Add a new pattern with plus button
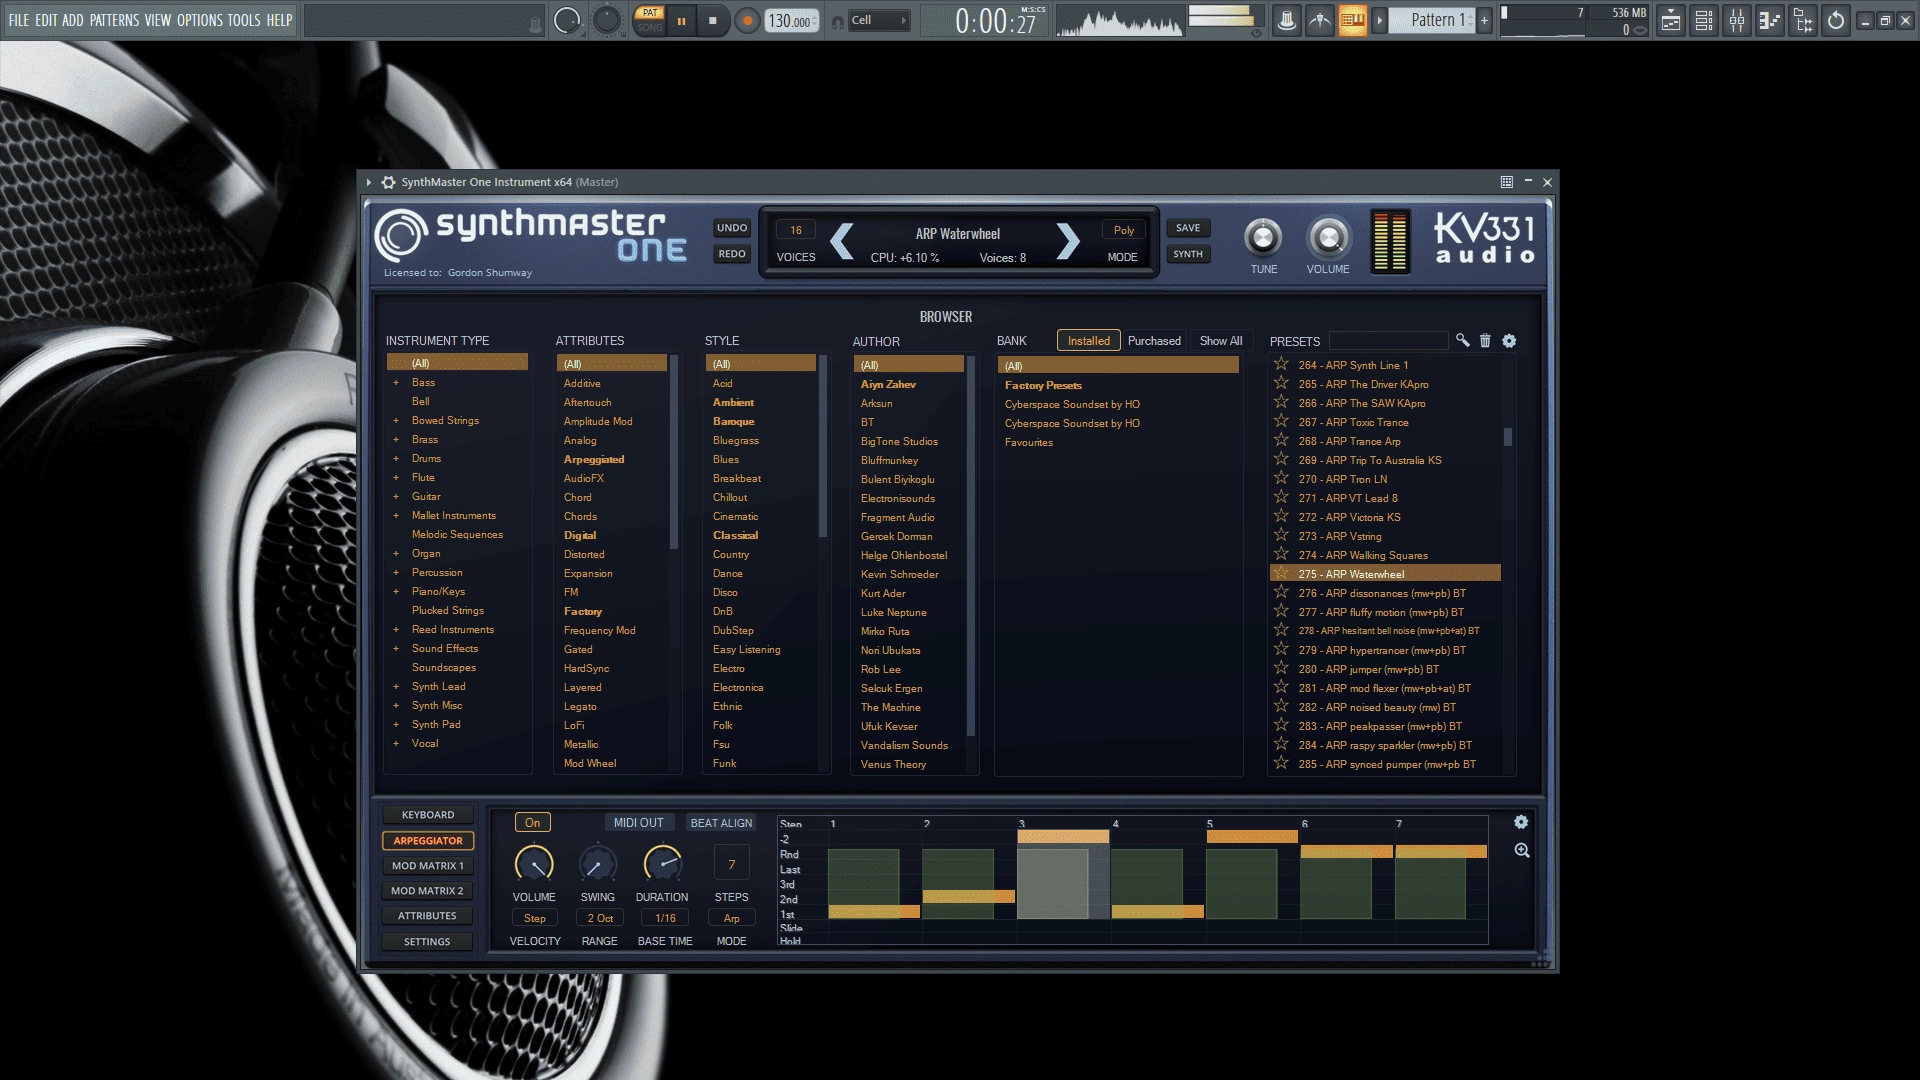1920x1080 pixels. (1485, 20)
